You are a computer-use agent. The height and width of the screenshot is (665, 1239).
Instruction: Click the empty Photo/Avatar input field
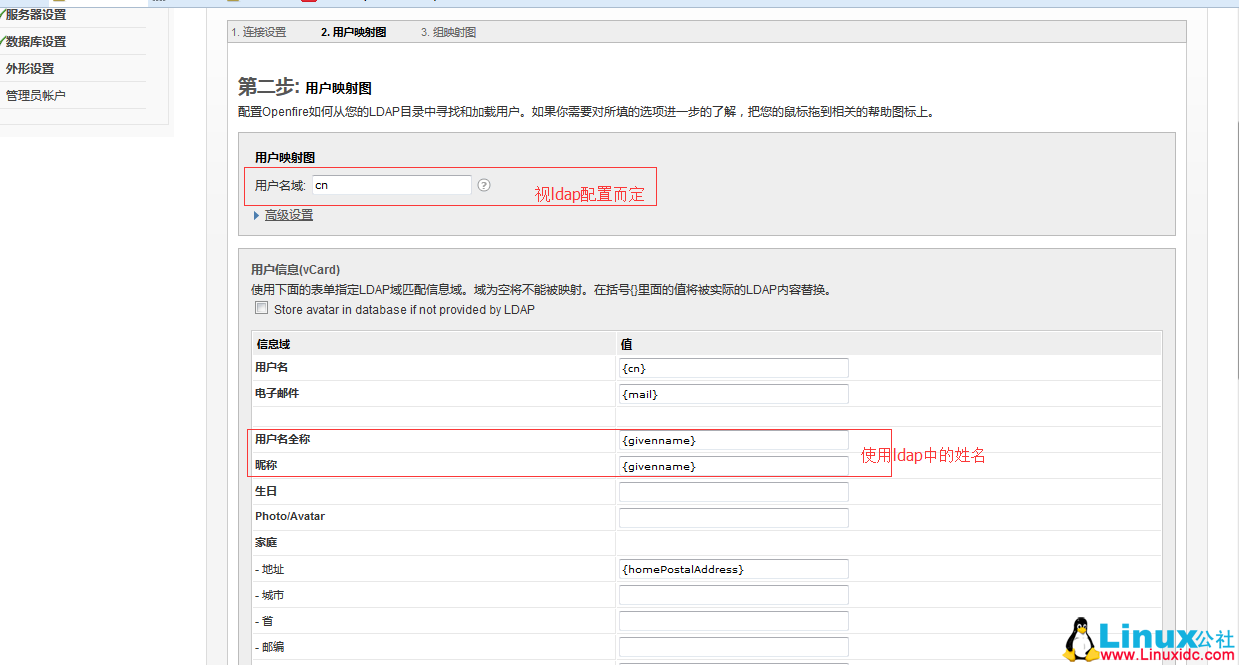click(733, 517)
